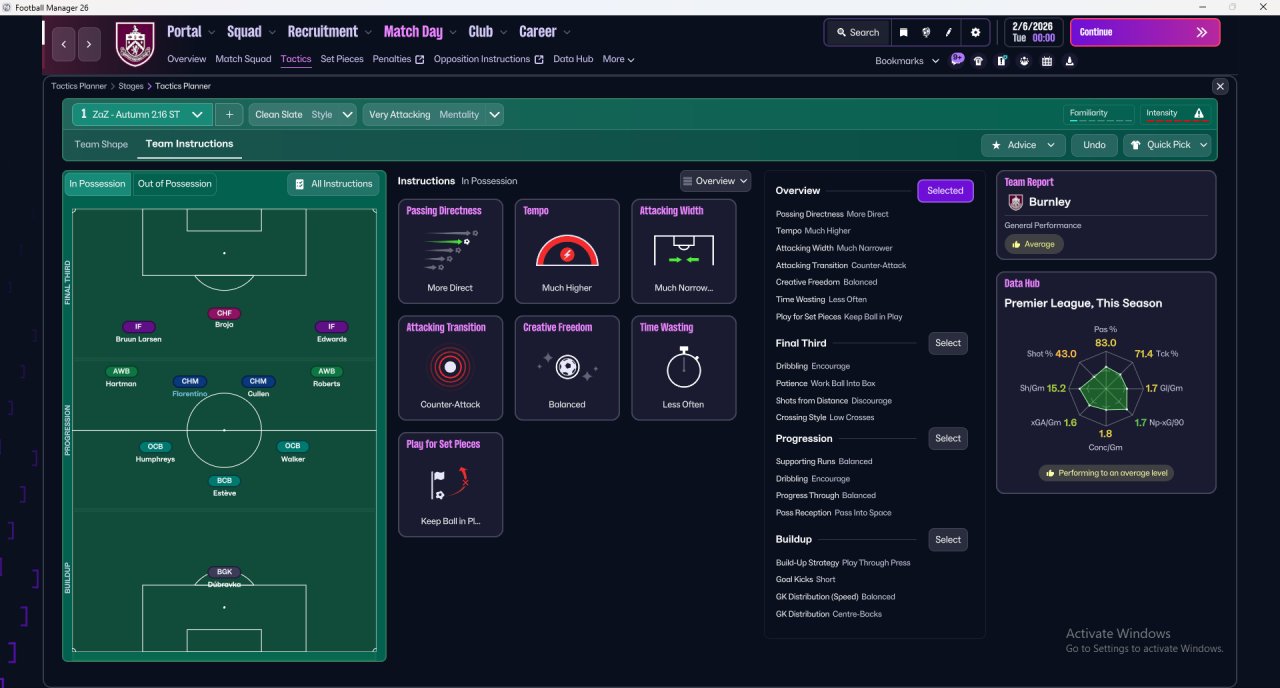The image size is (1280, 688).
Task: Open the calendar shortcut icon
Action: point(1047,61)
